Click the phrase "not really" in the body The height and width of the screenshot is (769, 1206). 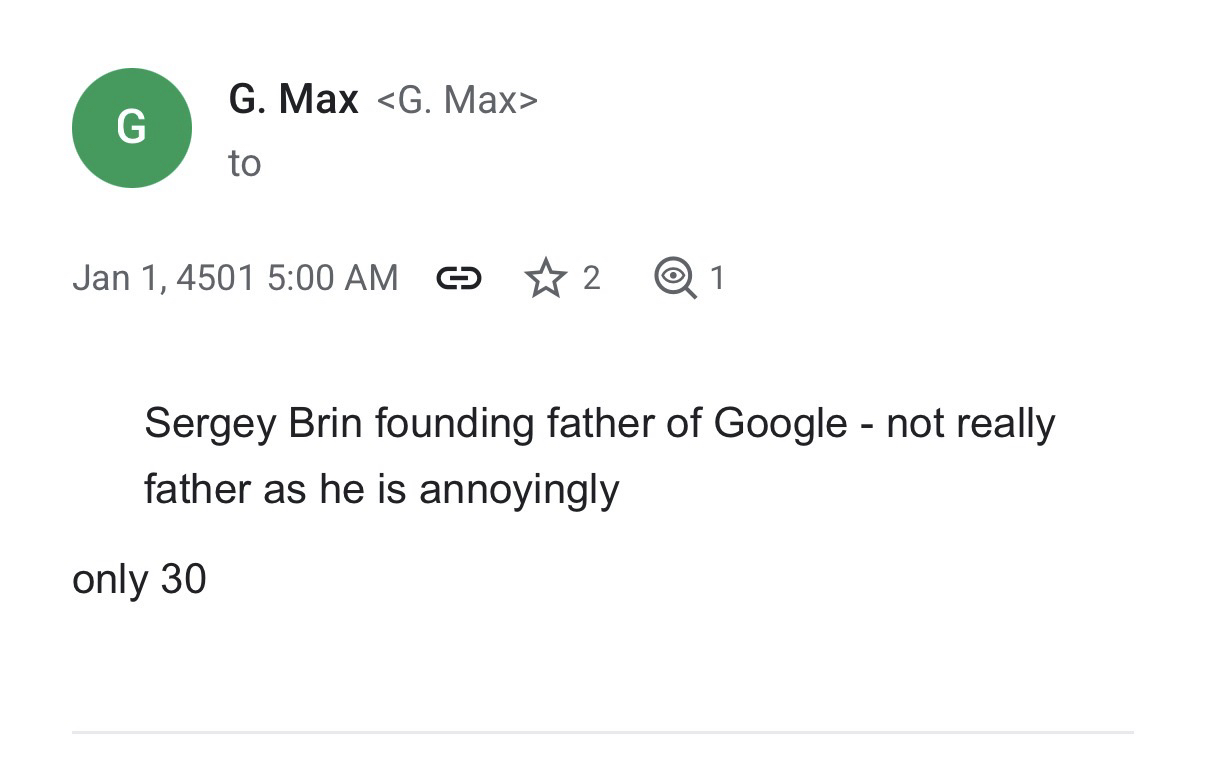click(x=970, y=424)
